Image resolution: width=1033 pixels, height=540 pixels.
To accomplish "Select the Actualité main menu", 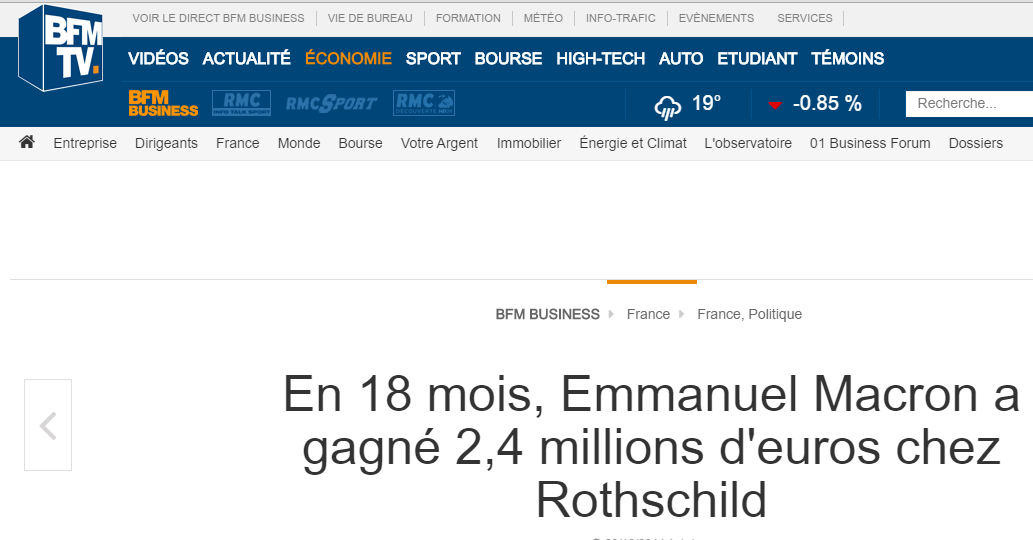I will coord(246,59).
